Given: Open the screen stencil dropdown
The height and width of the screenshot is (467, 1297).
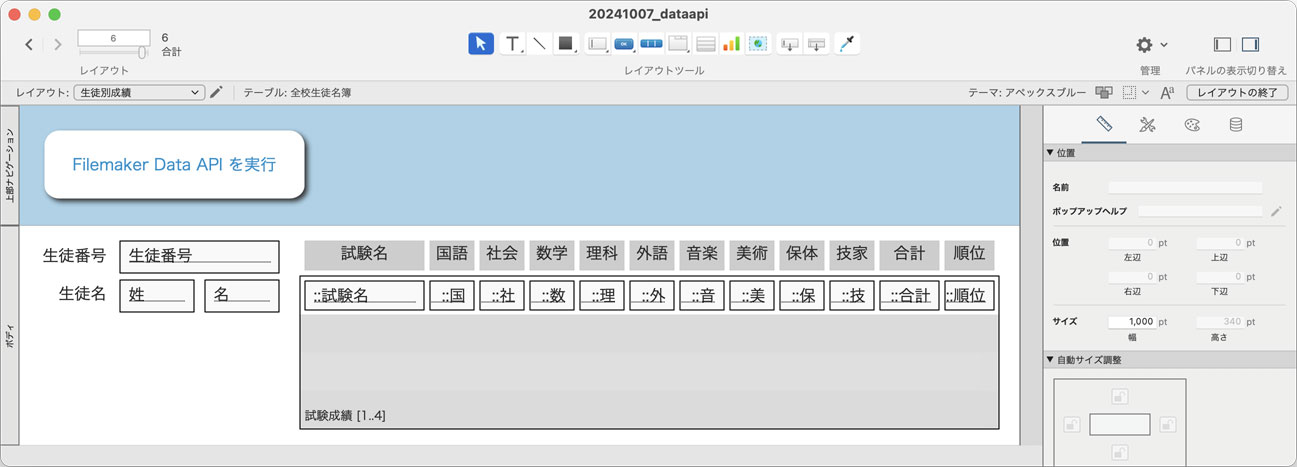Looking at the screenshot, I should pyautogui.click(x=1135, y=92).
